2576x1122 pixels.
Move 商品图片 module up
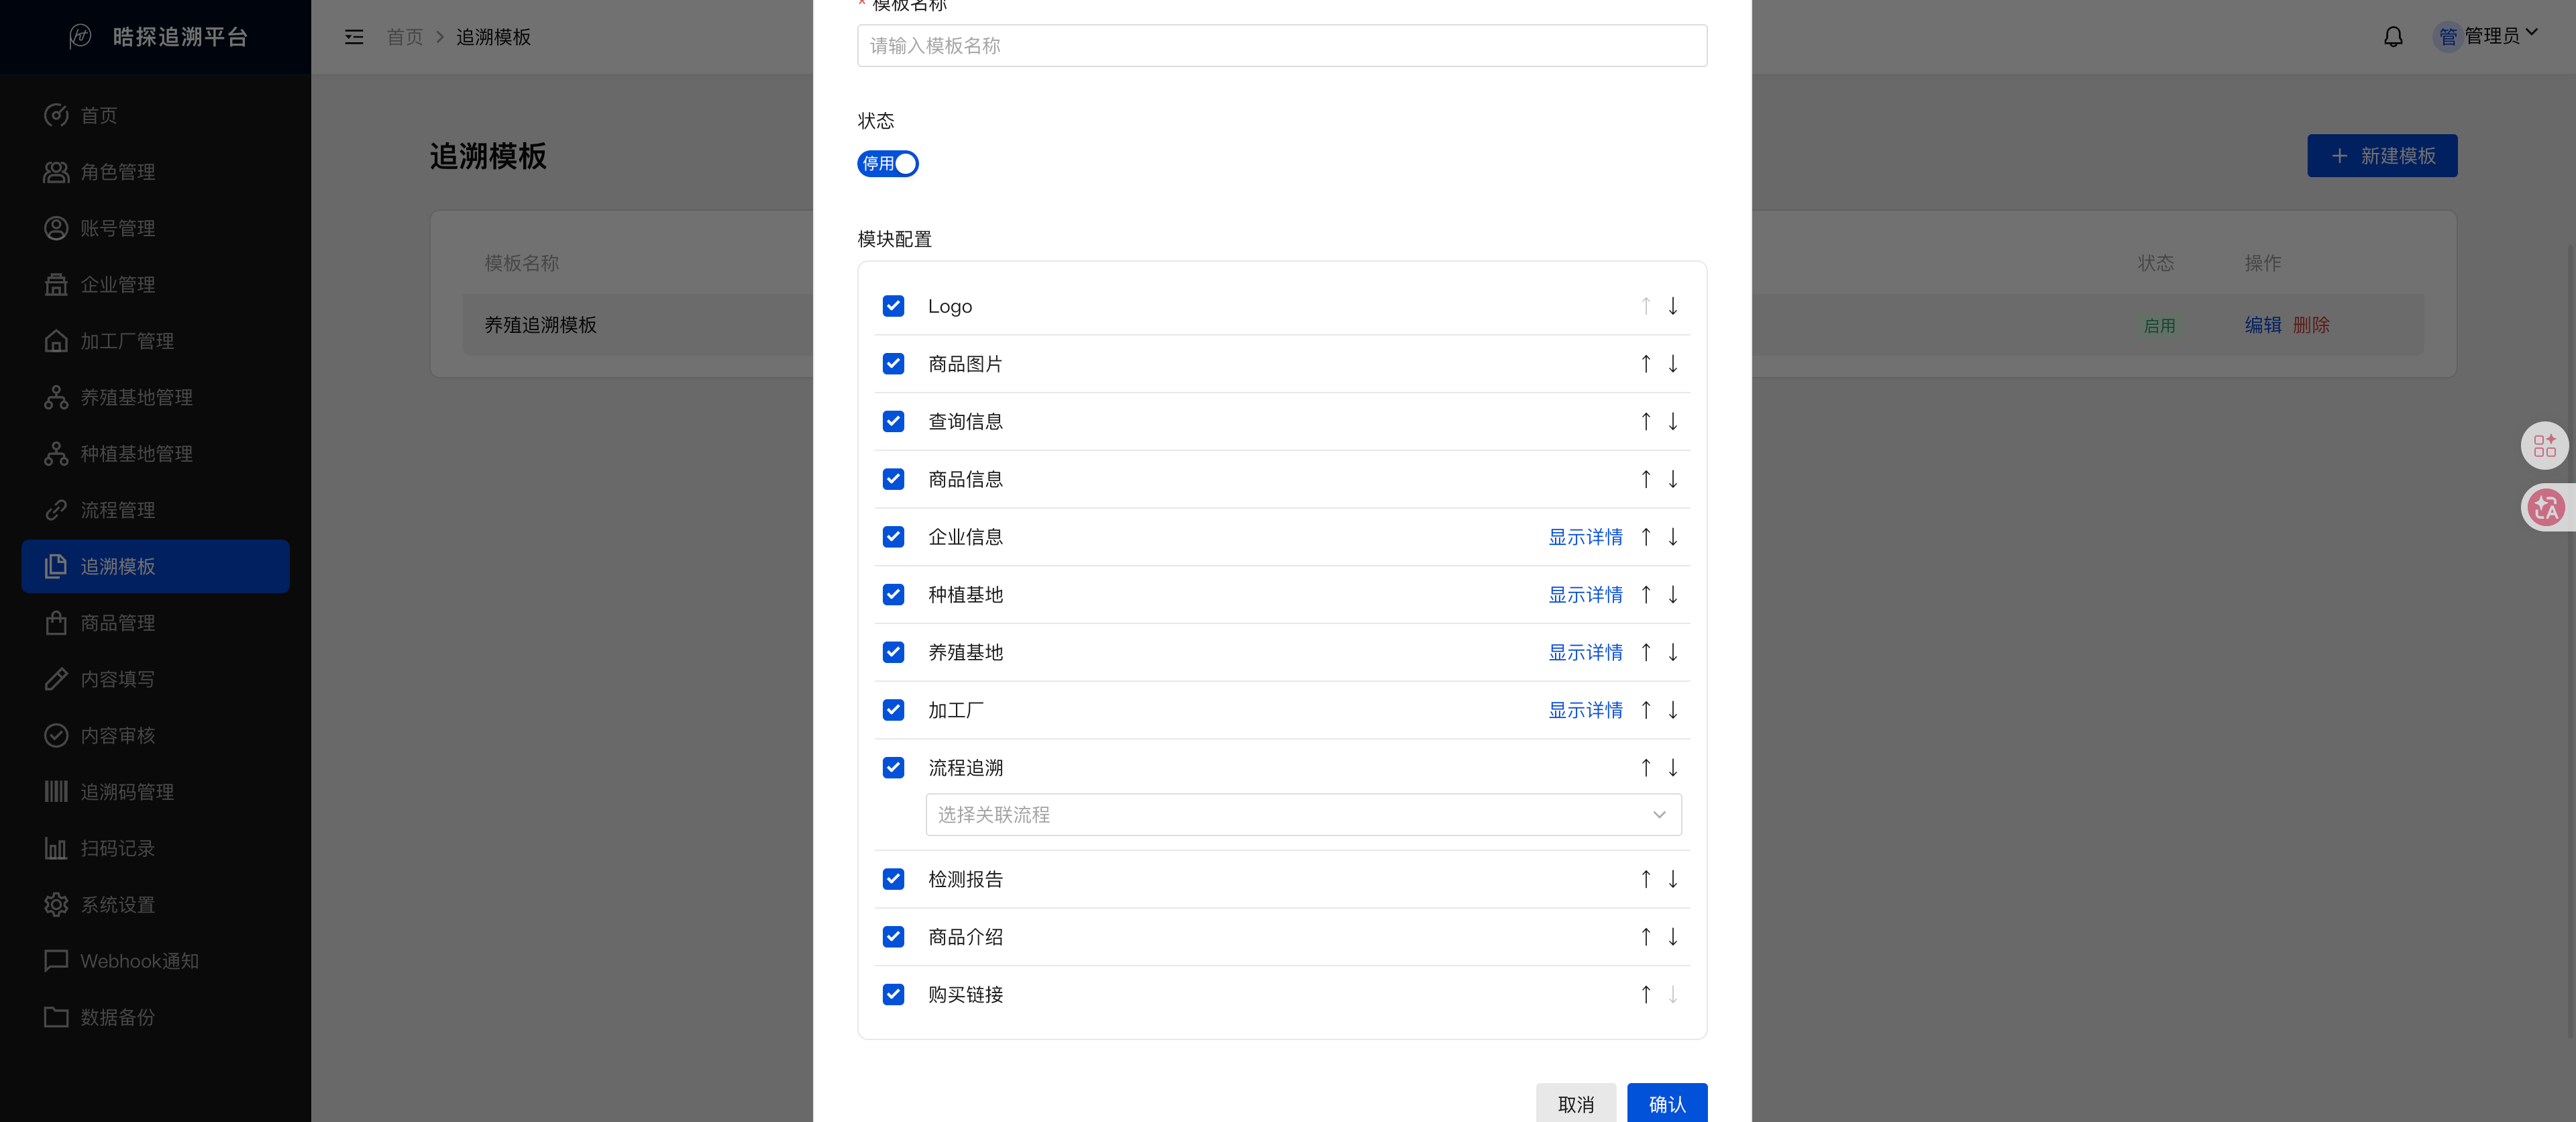pyautogui.click(x=1645, y=364)
